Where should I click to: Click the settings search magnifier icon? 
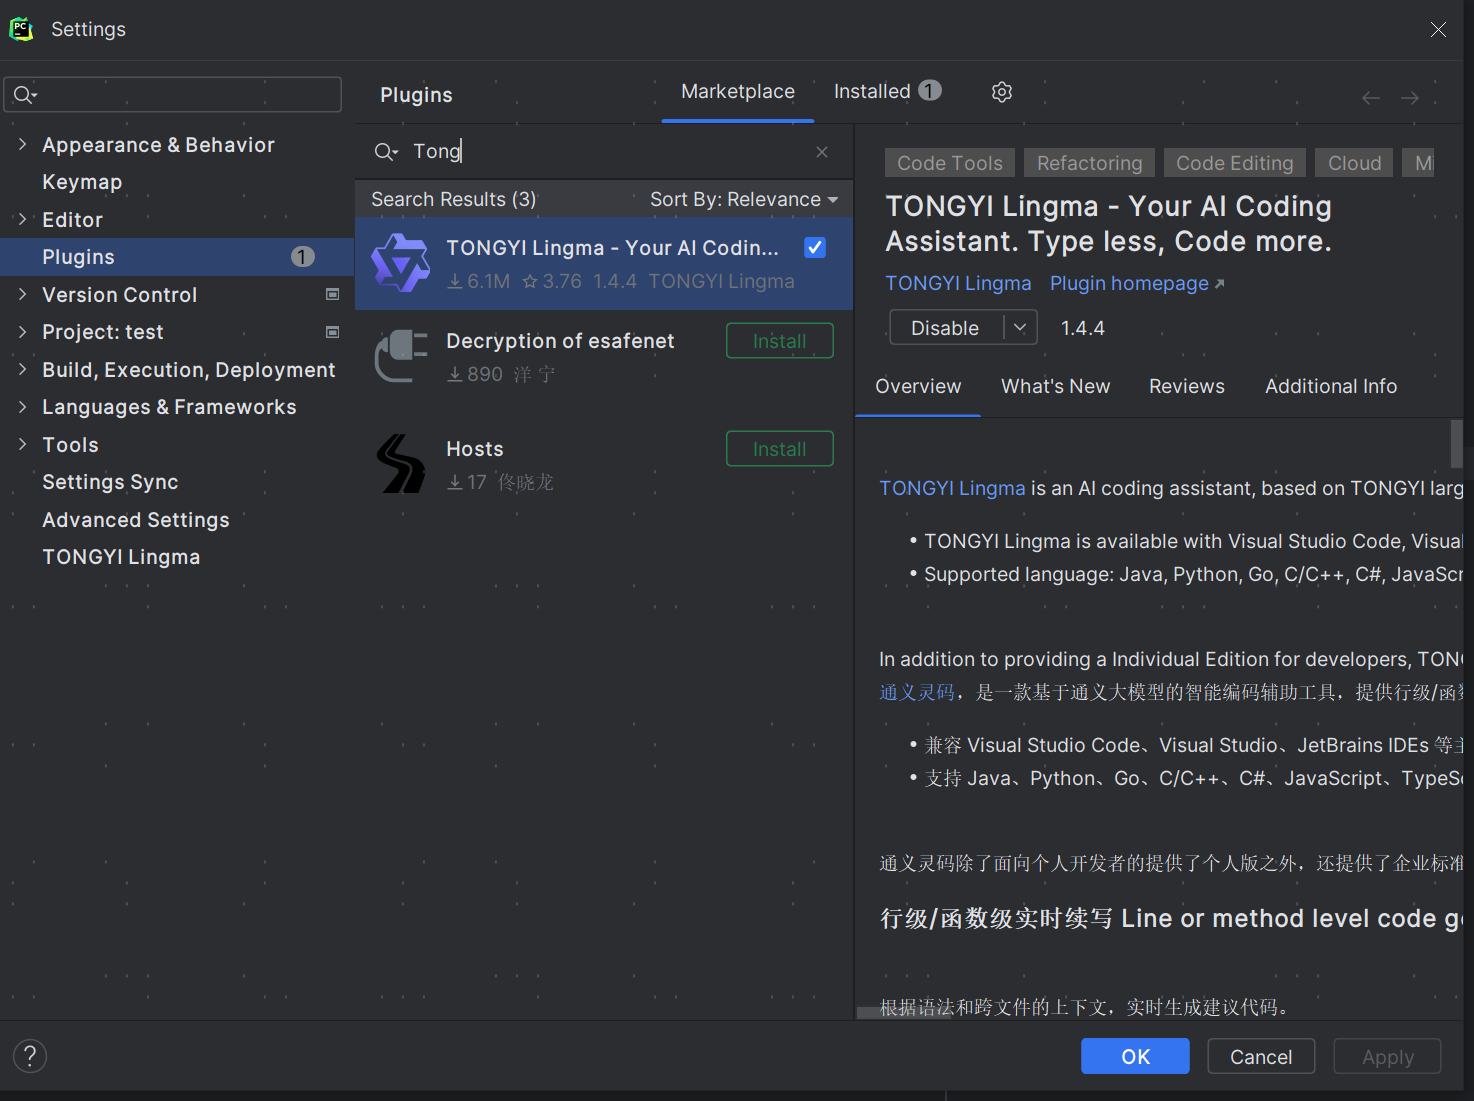point(25,95)
